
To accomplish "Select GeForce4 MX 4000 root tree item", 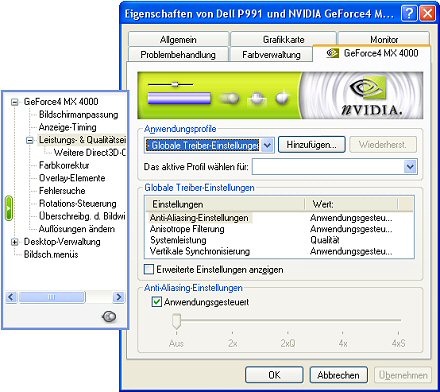I will pyautogui.click(x=61, y=102).
